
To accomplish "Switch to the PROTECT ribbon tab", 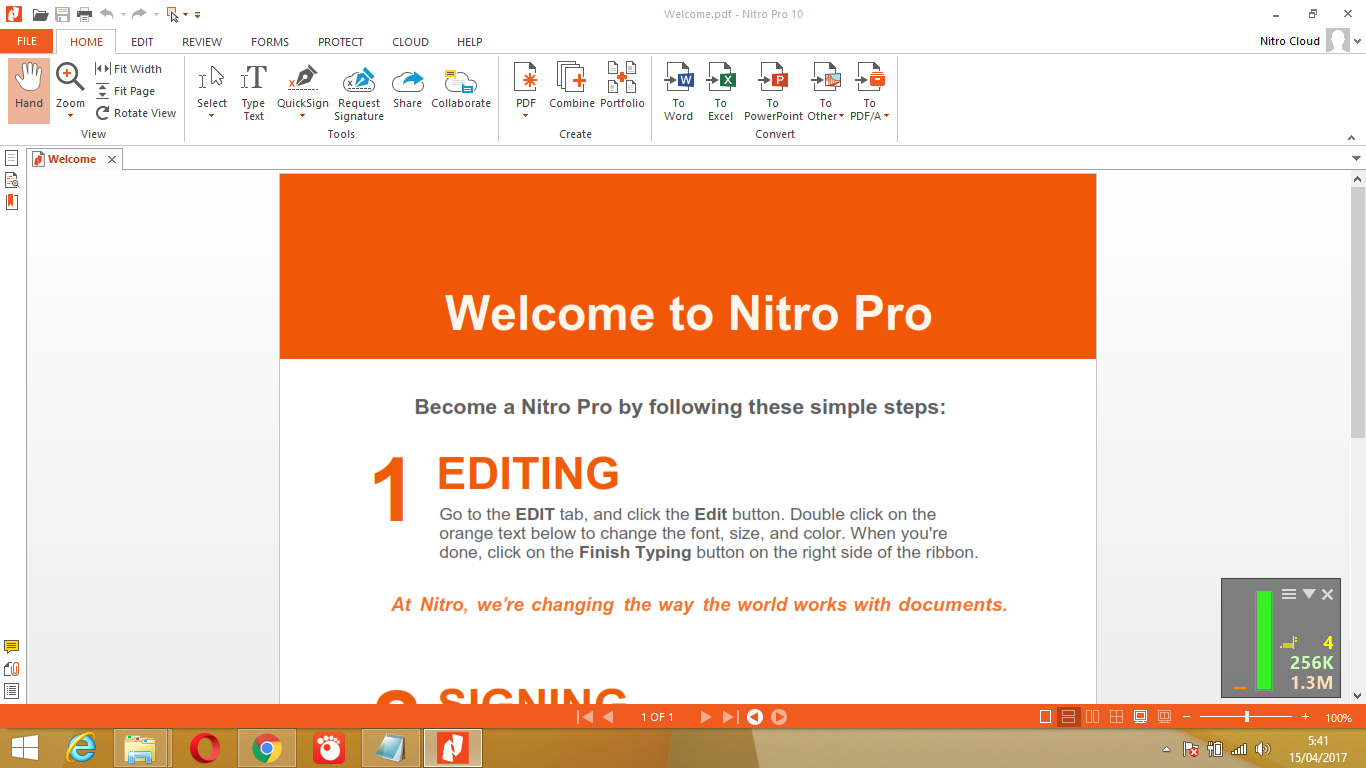I will (341, 42).
